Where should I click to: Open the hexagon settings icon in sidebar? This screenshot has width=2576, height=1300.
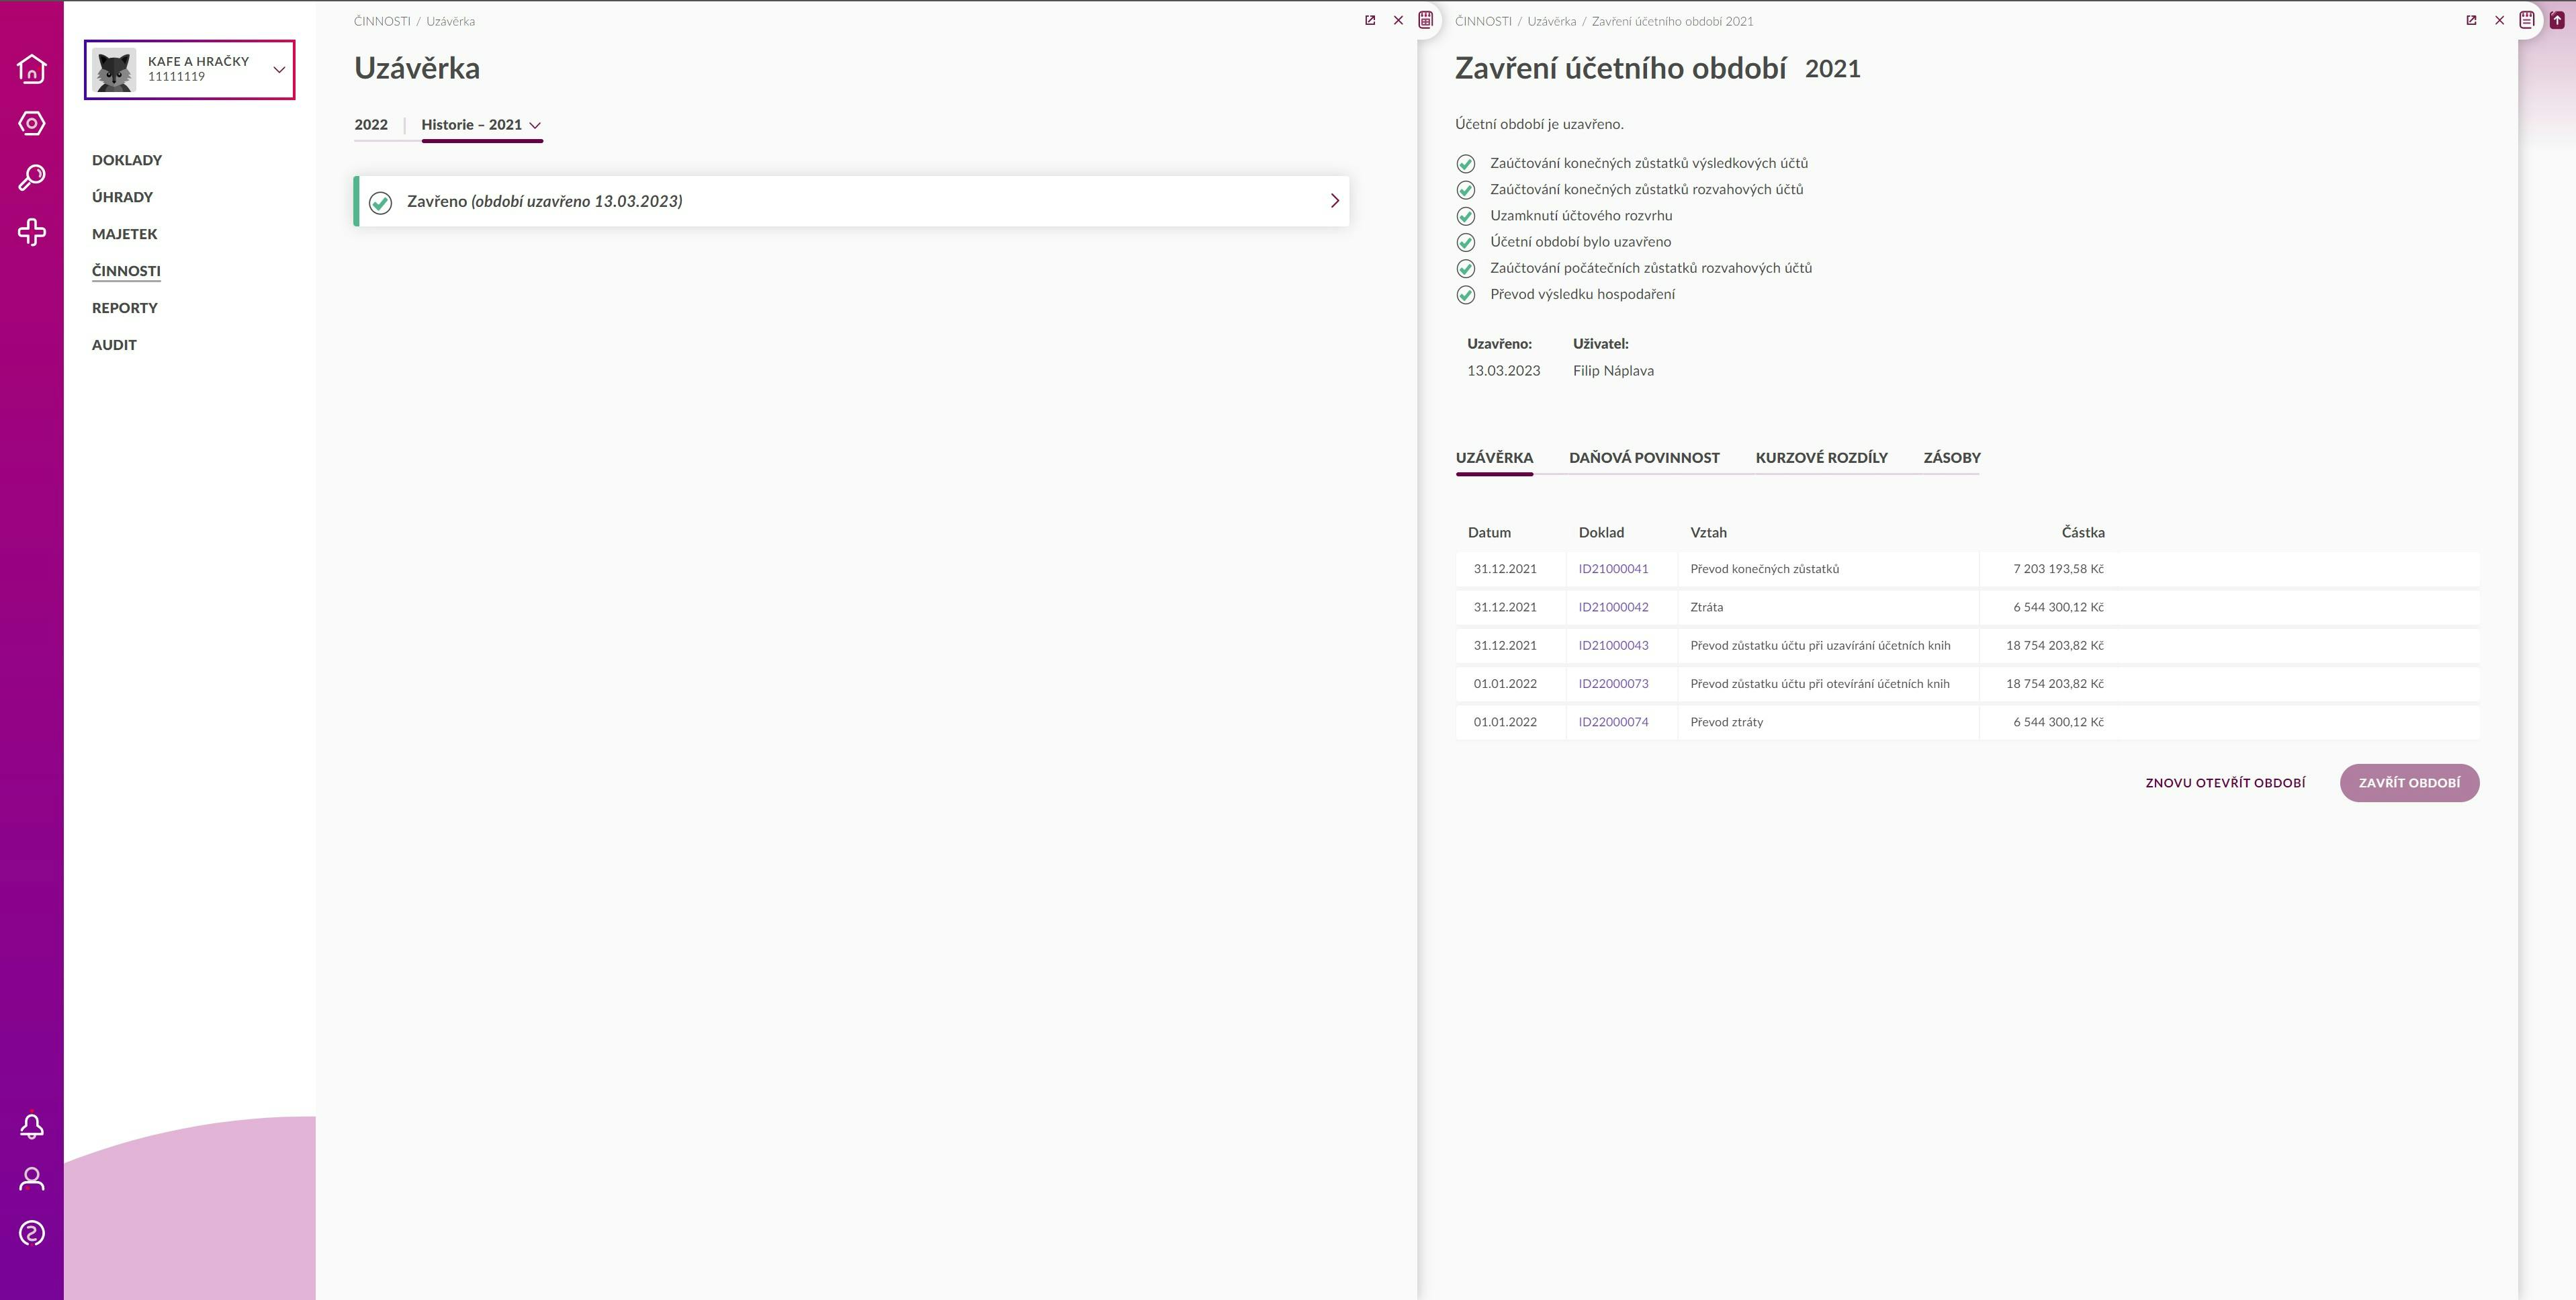[x=32, y=123]
